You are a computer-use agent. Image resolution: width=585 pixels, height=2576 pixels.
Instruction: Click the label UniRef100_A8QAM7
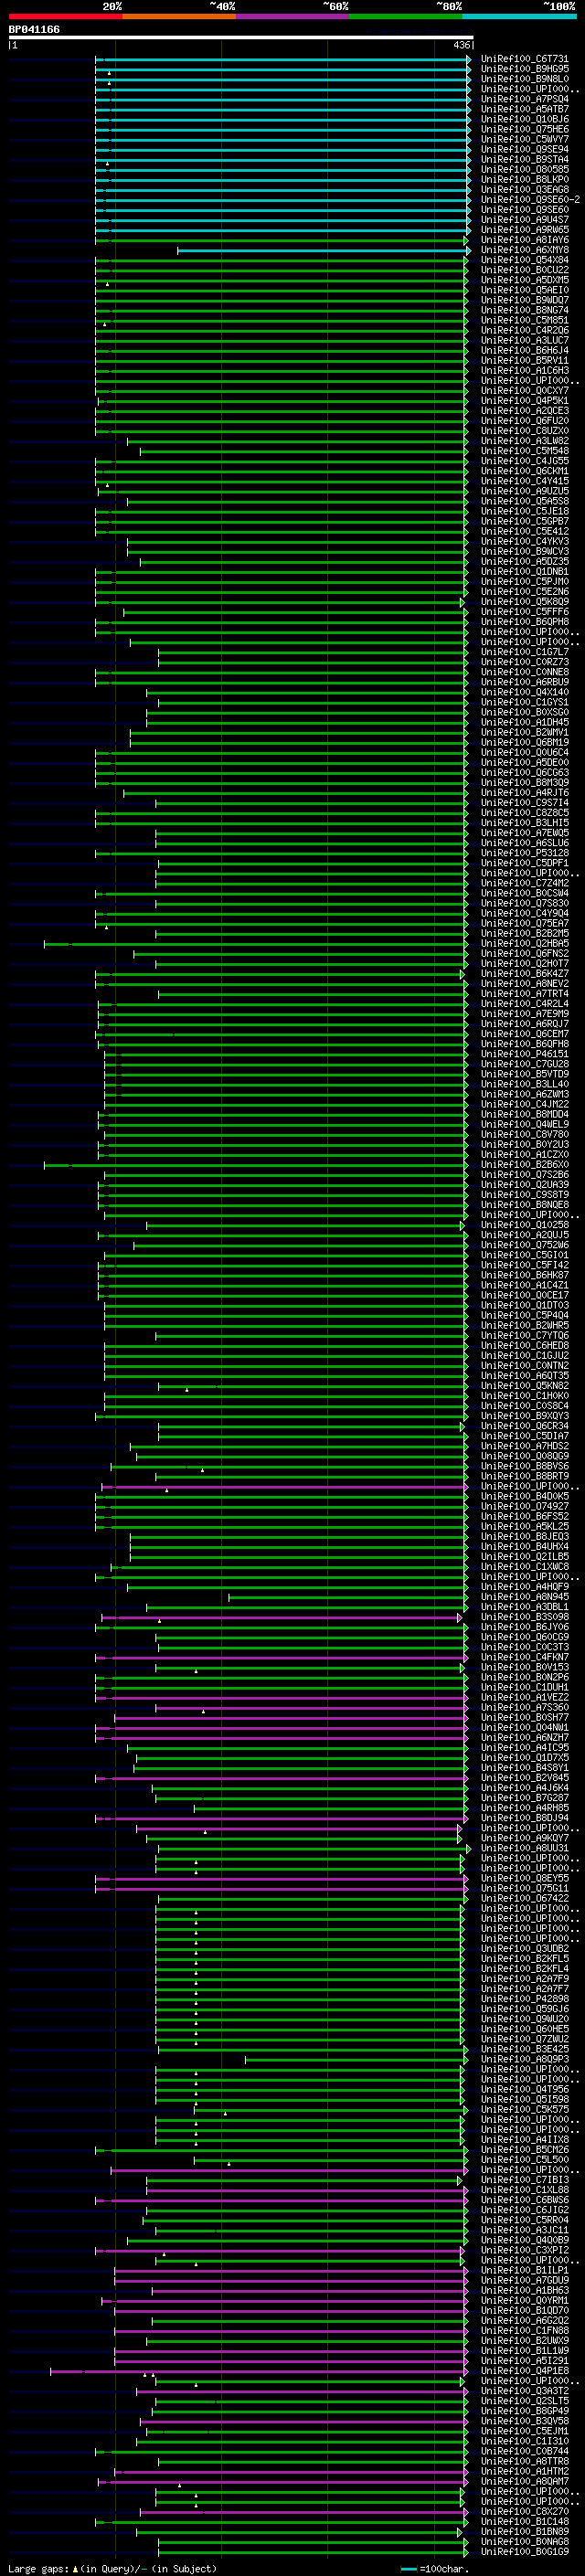pyautogui.click(x=524, y=2481)
